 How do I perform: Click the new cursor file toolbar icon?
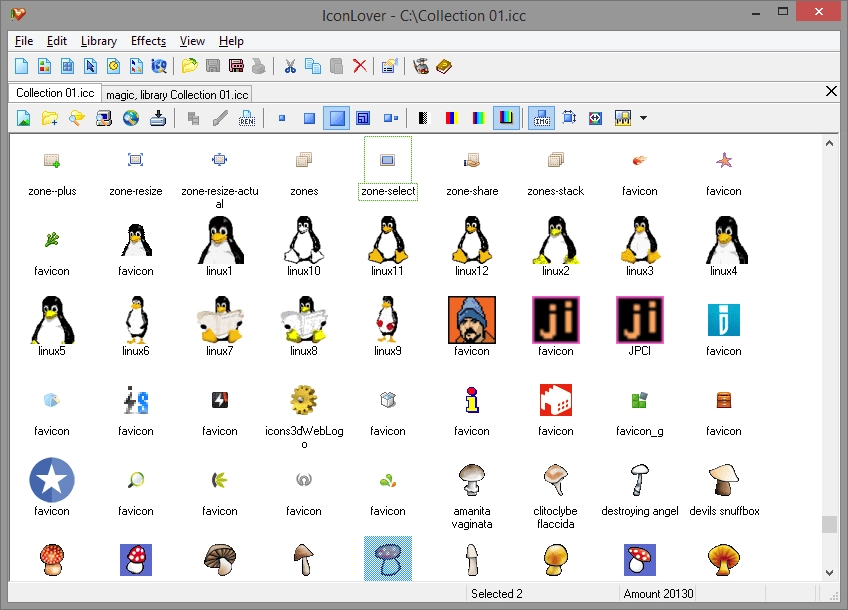click(x=90, y=67)
